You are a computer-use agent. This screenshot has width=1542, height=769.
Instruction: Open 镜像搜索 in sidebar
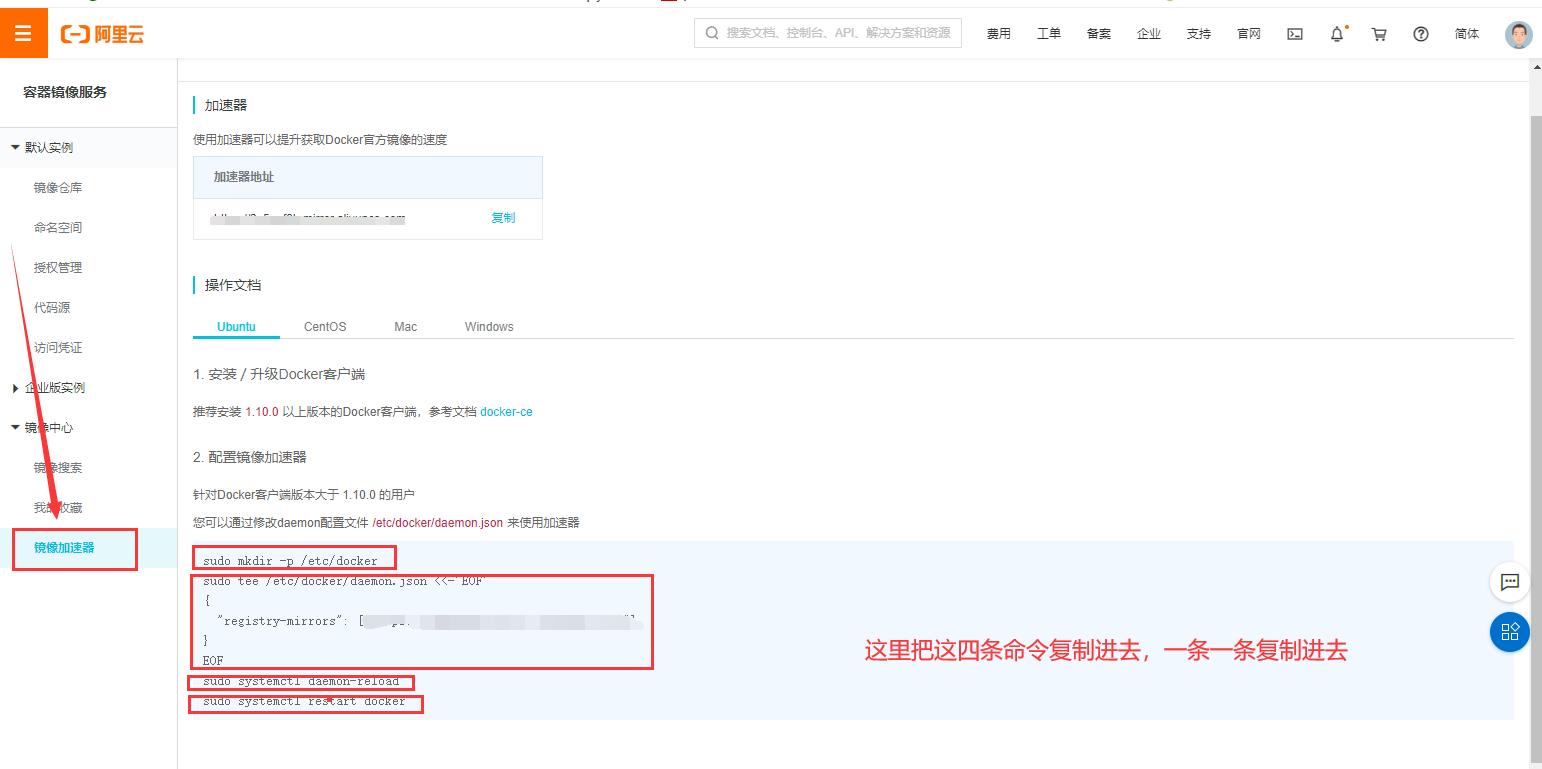(x=58, y=467)
